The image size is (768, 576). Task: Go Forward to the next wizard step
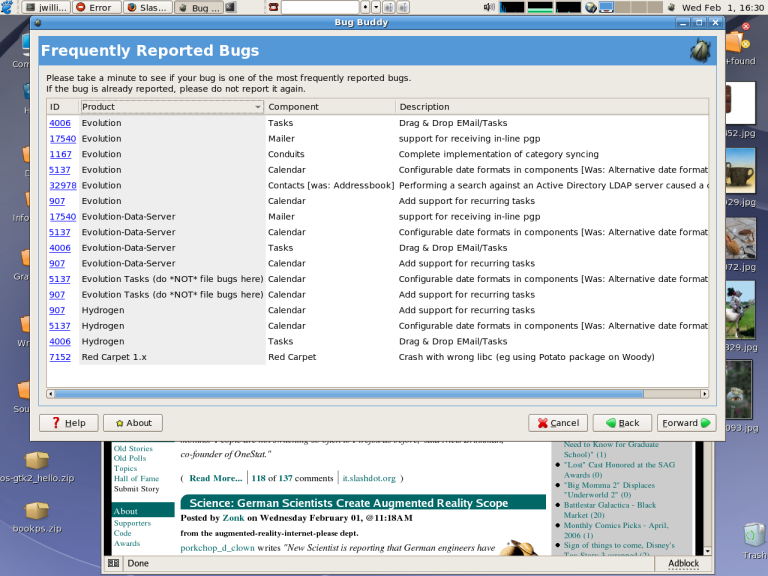click(x=686, y=423)
